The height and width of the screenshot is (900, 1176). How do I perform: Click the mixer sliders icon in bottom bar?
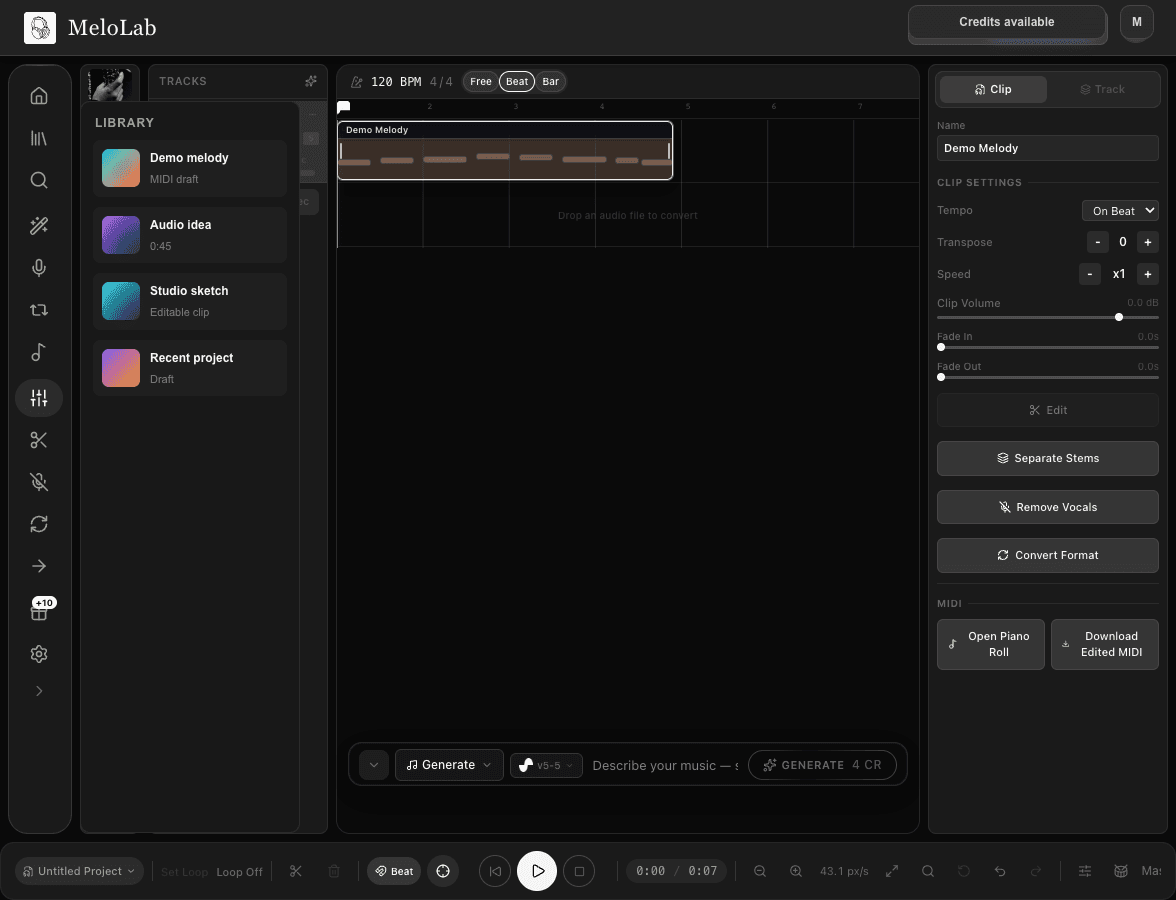pyautogui.click(x=1084, y=871)
